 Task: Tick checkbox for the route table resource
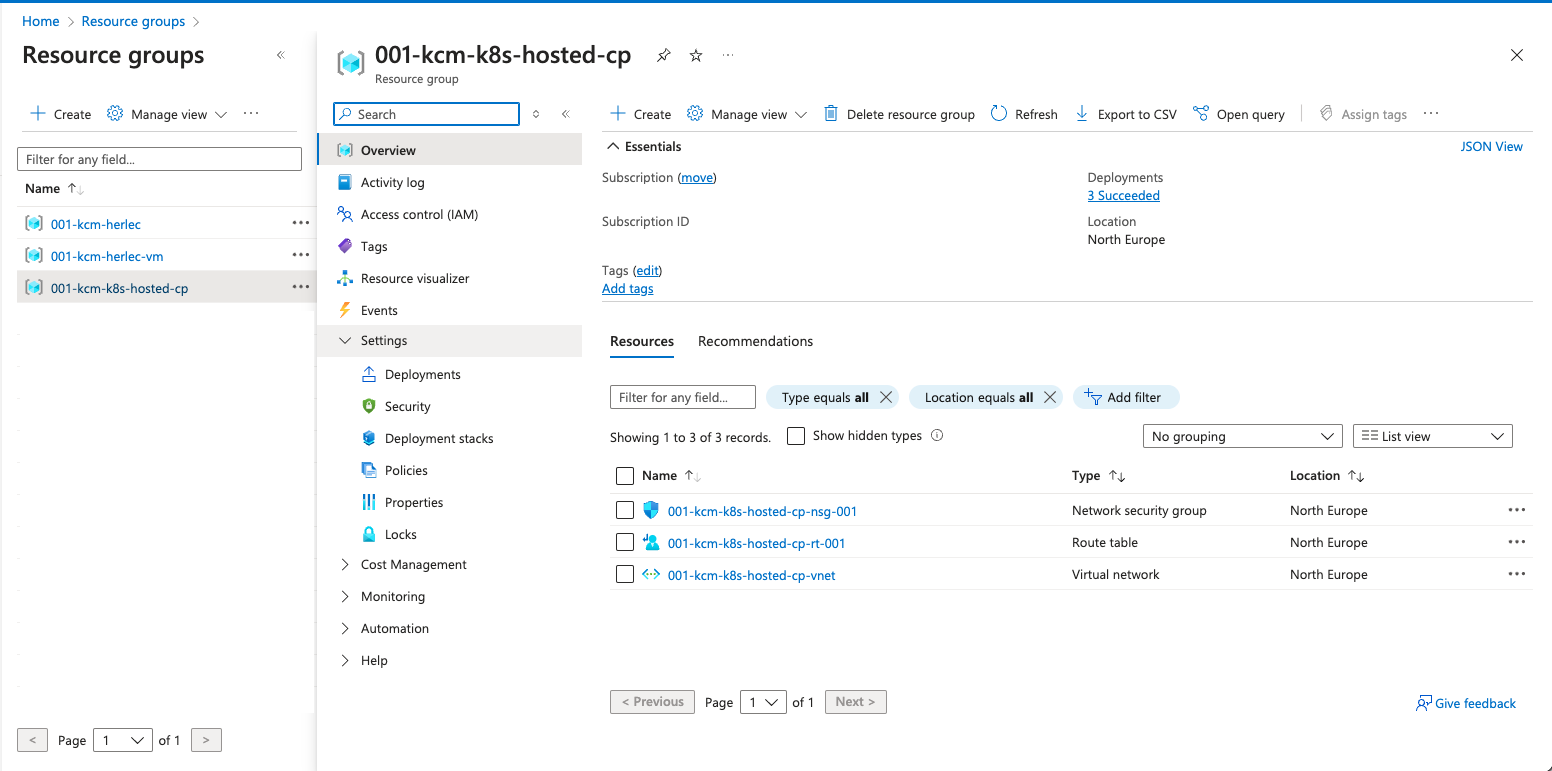[625, 543]
